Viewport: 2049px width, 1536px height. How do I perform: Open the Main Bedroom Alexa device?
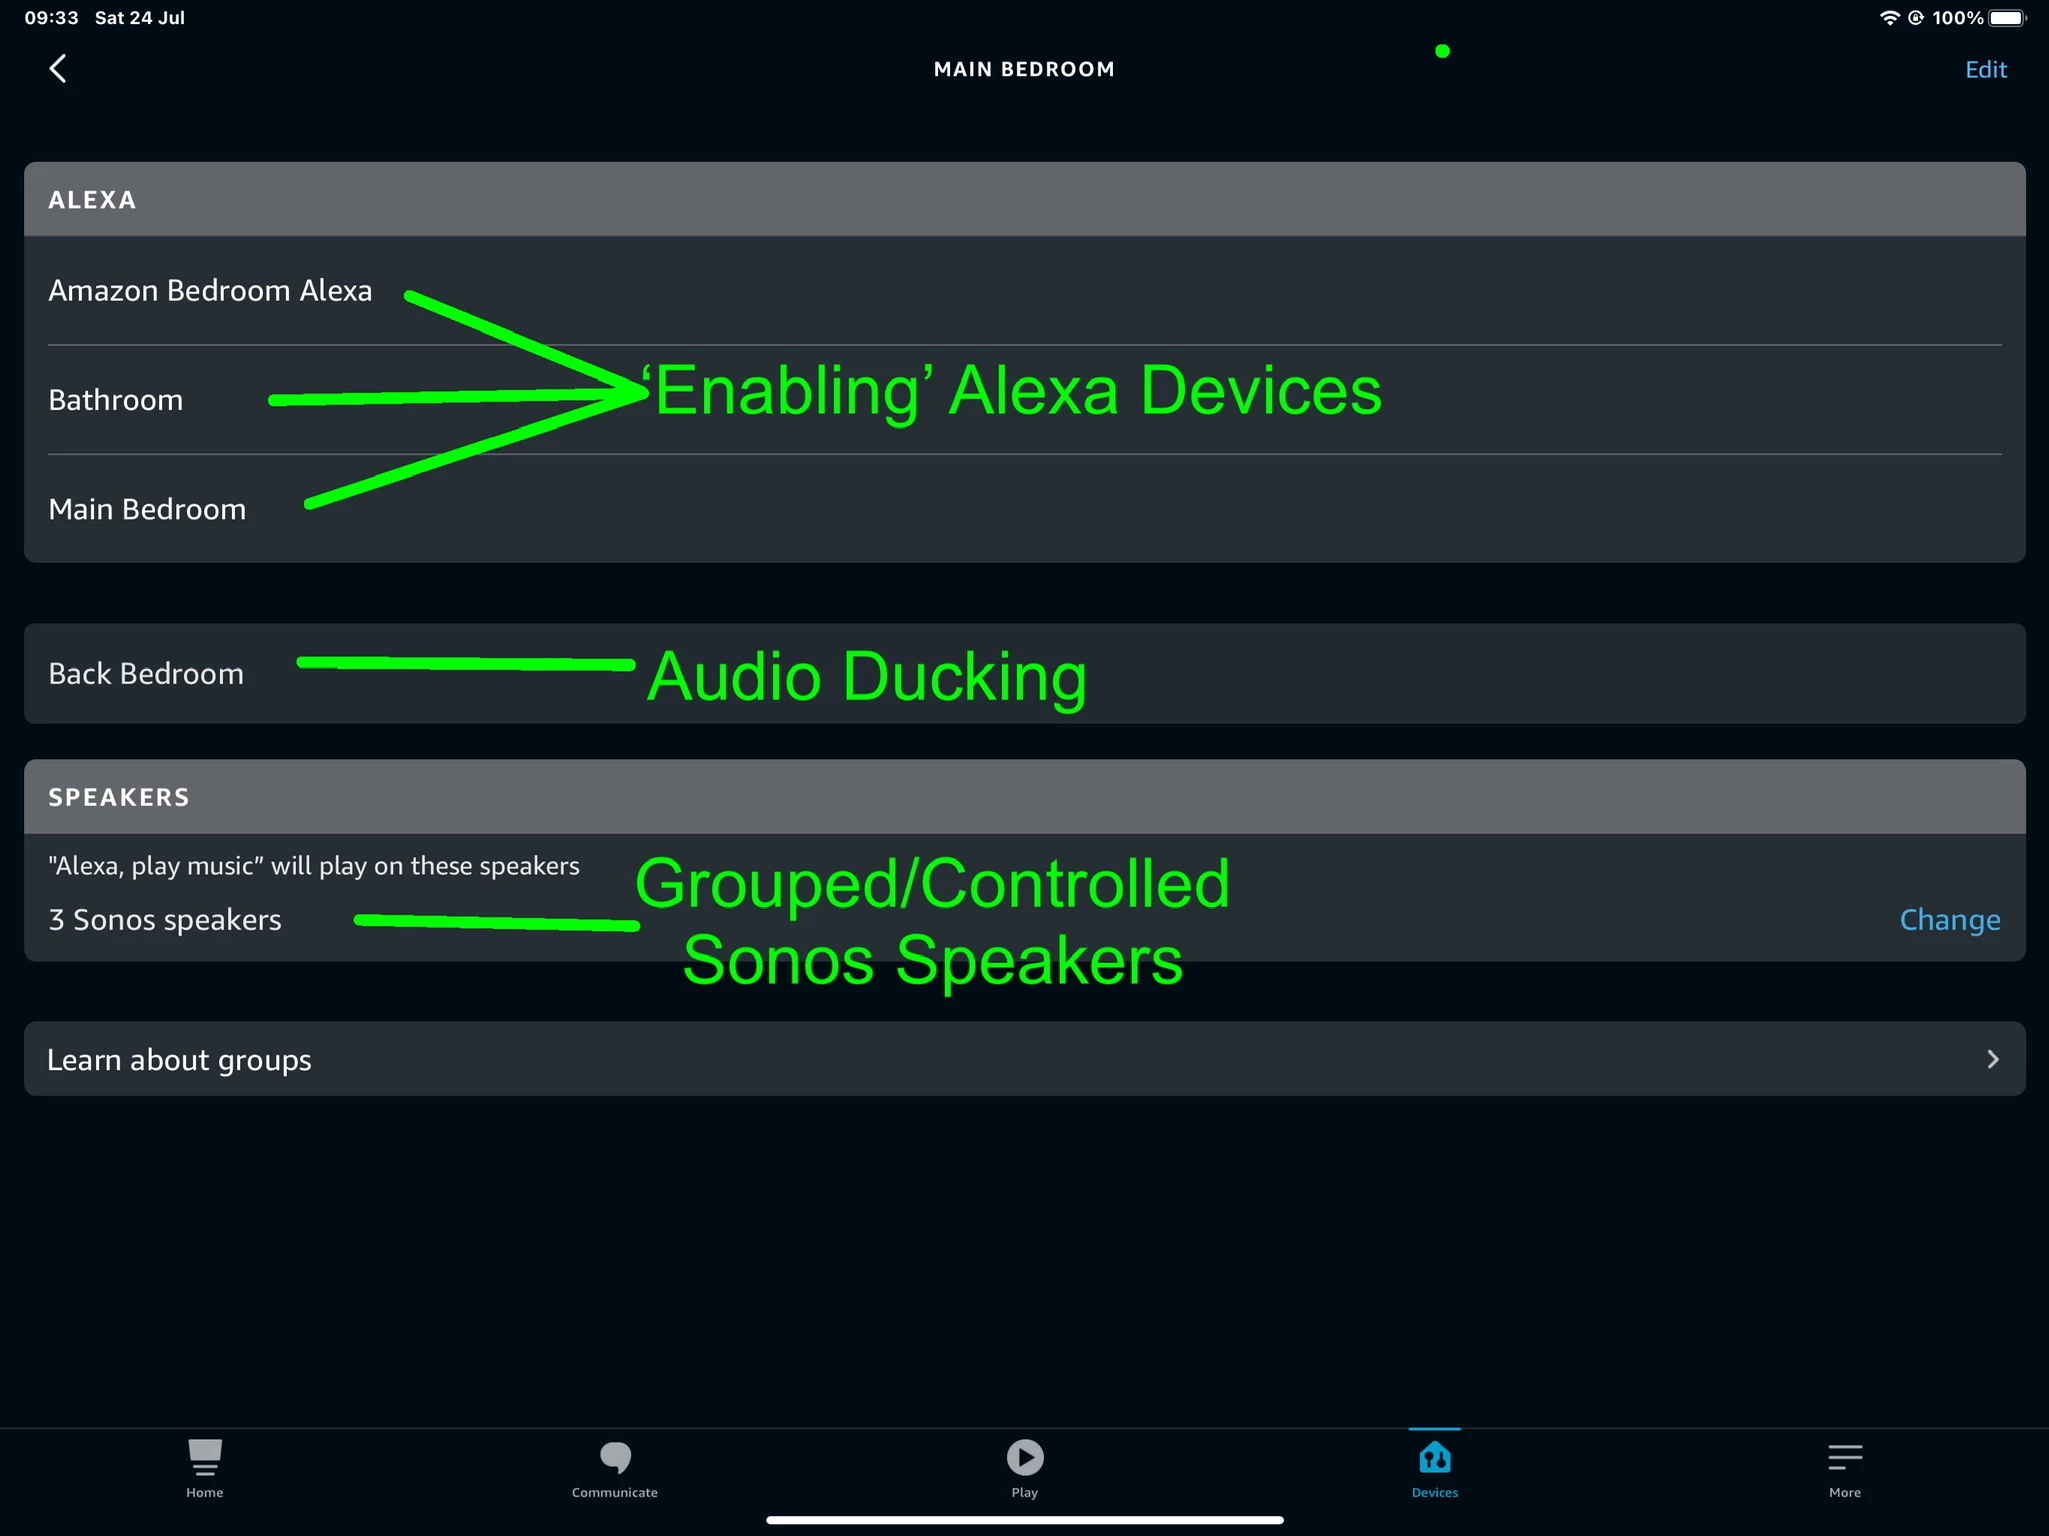(x=147, y=509)
